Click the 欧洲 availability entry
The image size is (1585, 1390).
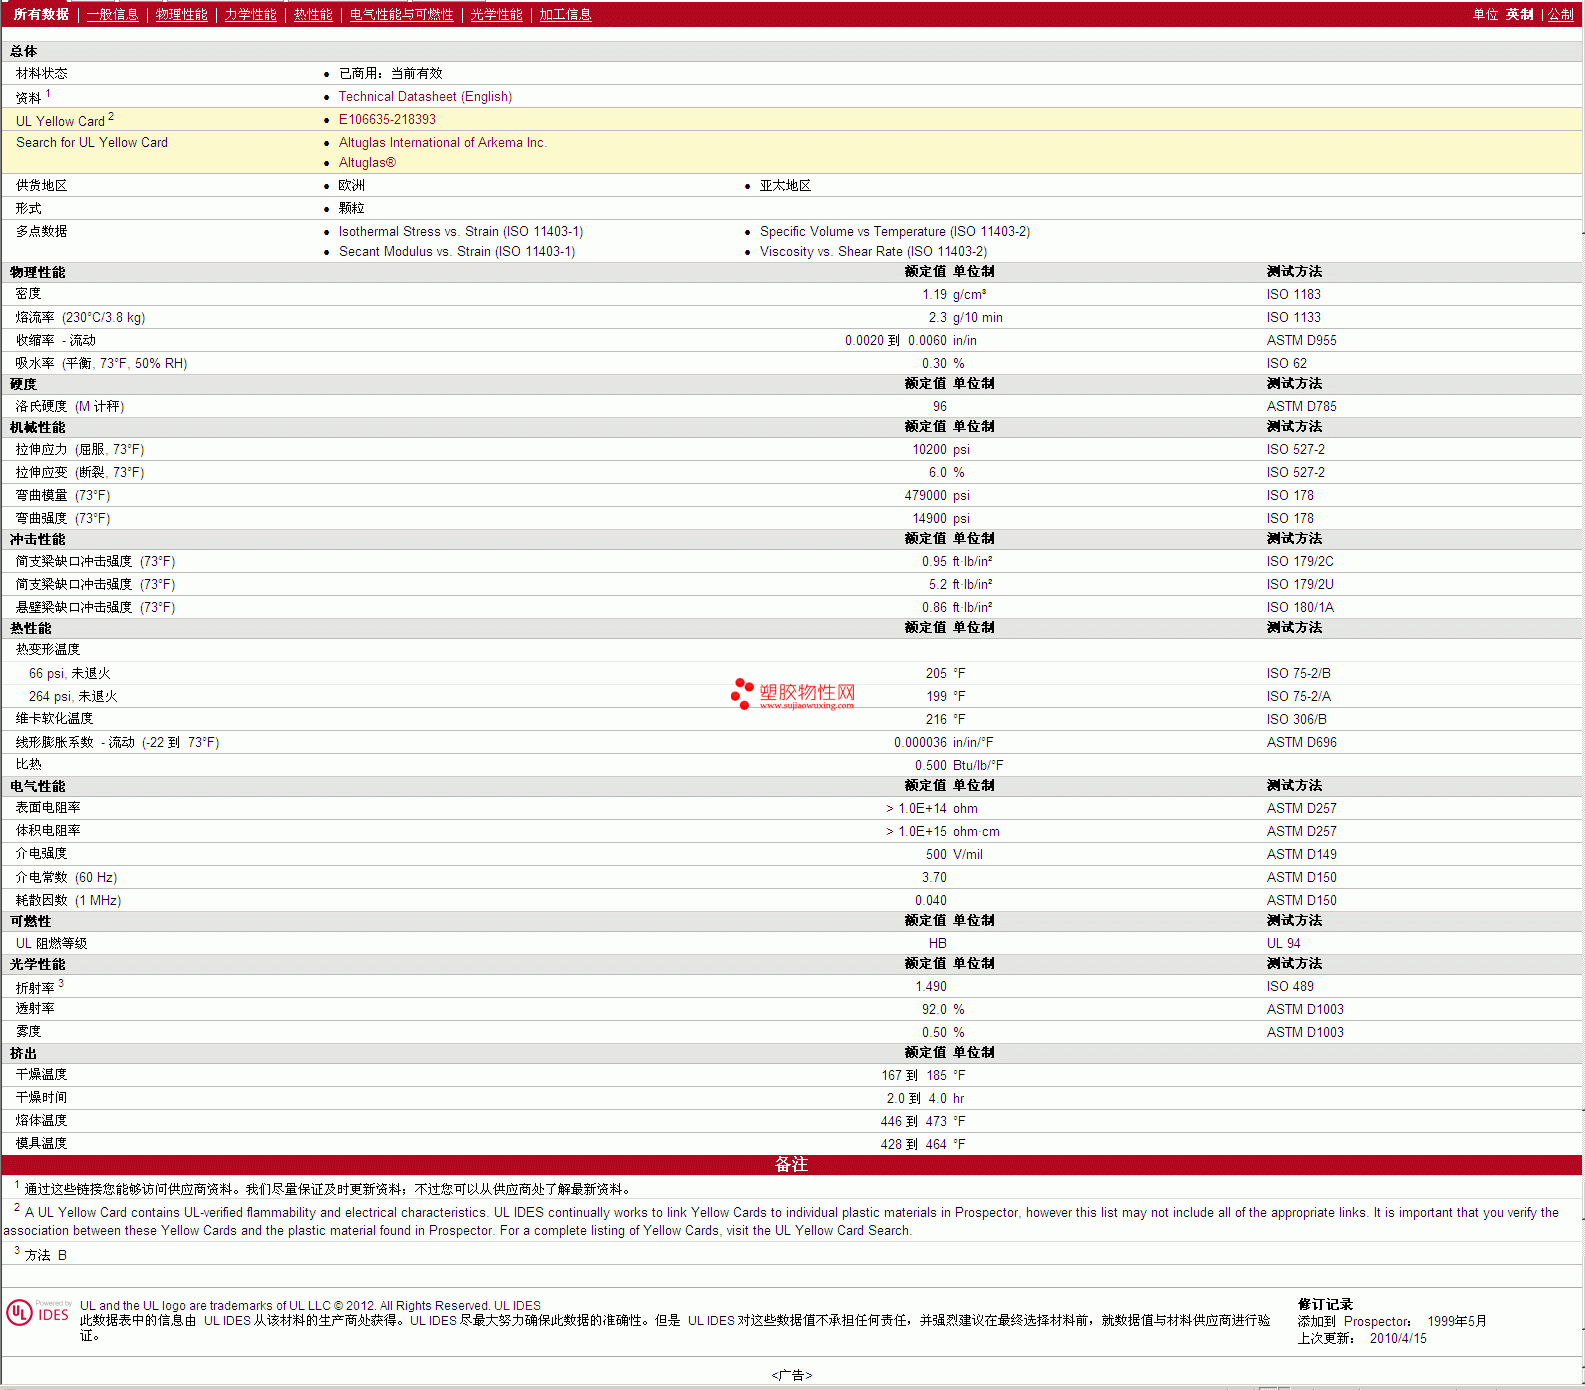pos(351,185)
